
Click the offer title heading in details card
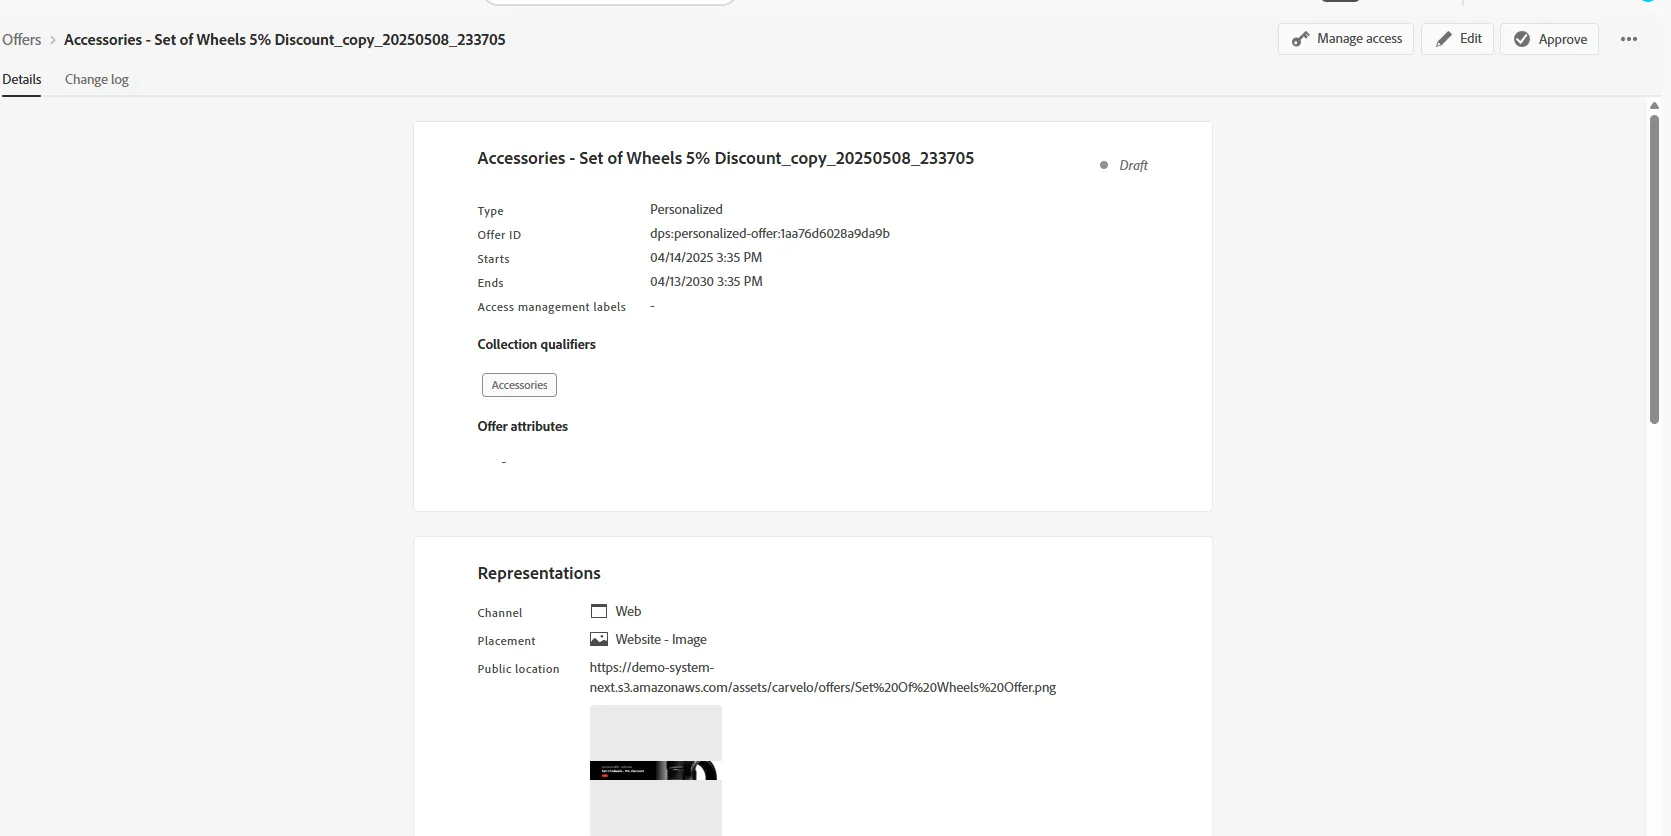(726, 158)
